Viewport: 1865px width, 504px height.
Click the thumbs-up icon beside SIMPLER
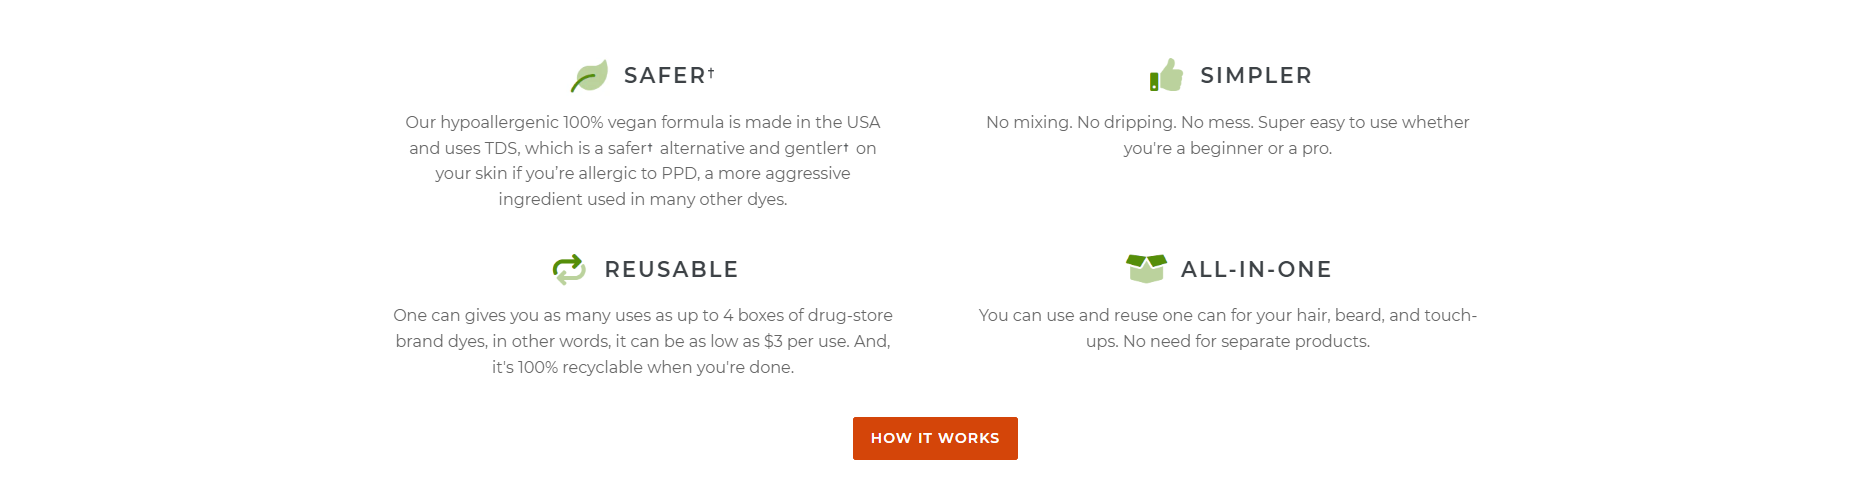[1166, 76]
